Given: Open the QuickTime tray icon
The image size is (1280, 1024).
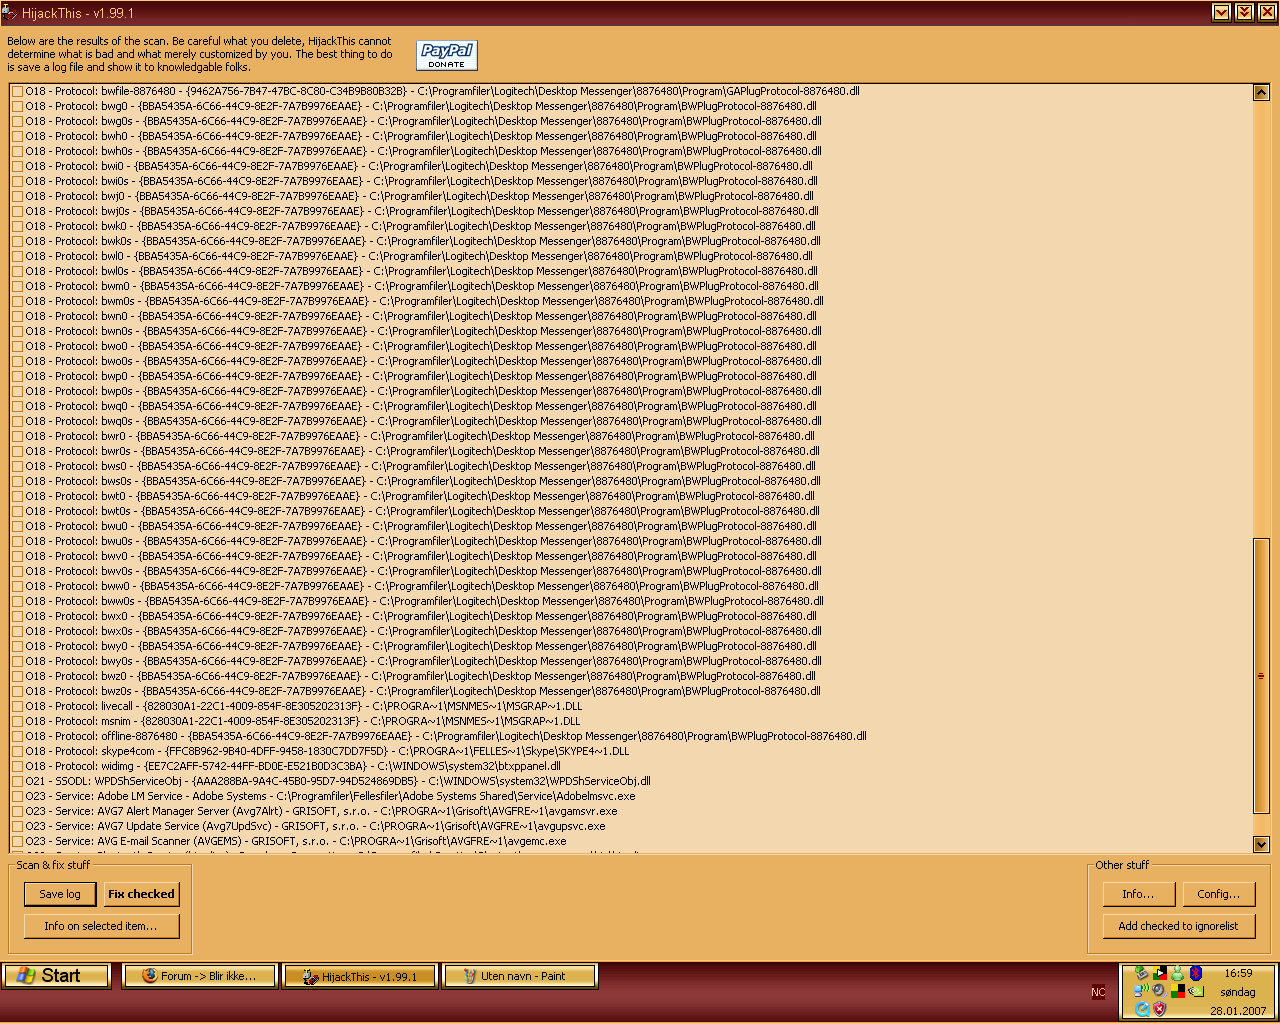Looking at the screenshot, I should pyautogui.click(x=1142, y=1009).
